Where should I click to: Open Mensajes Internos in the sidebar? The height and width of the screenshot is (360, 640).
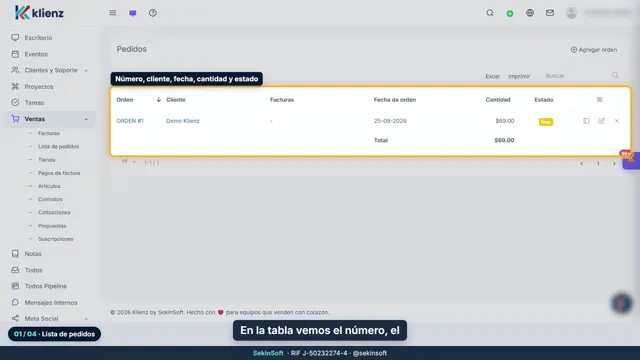coord(51,302)
